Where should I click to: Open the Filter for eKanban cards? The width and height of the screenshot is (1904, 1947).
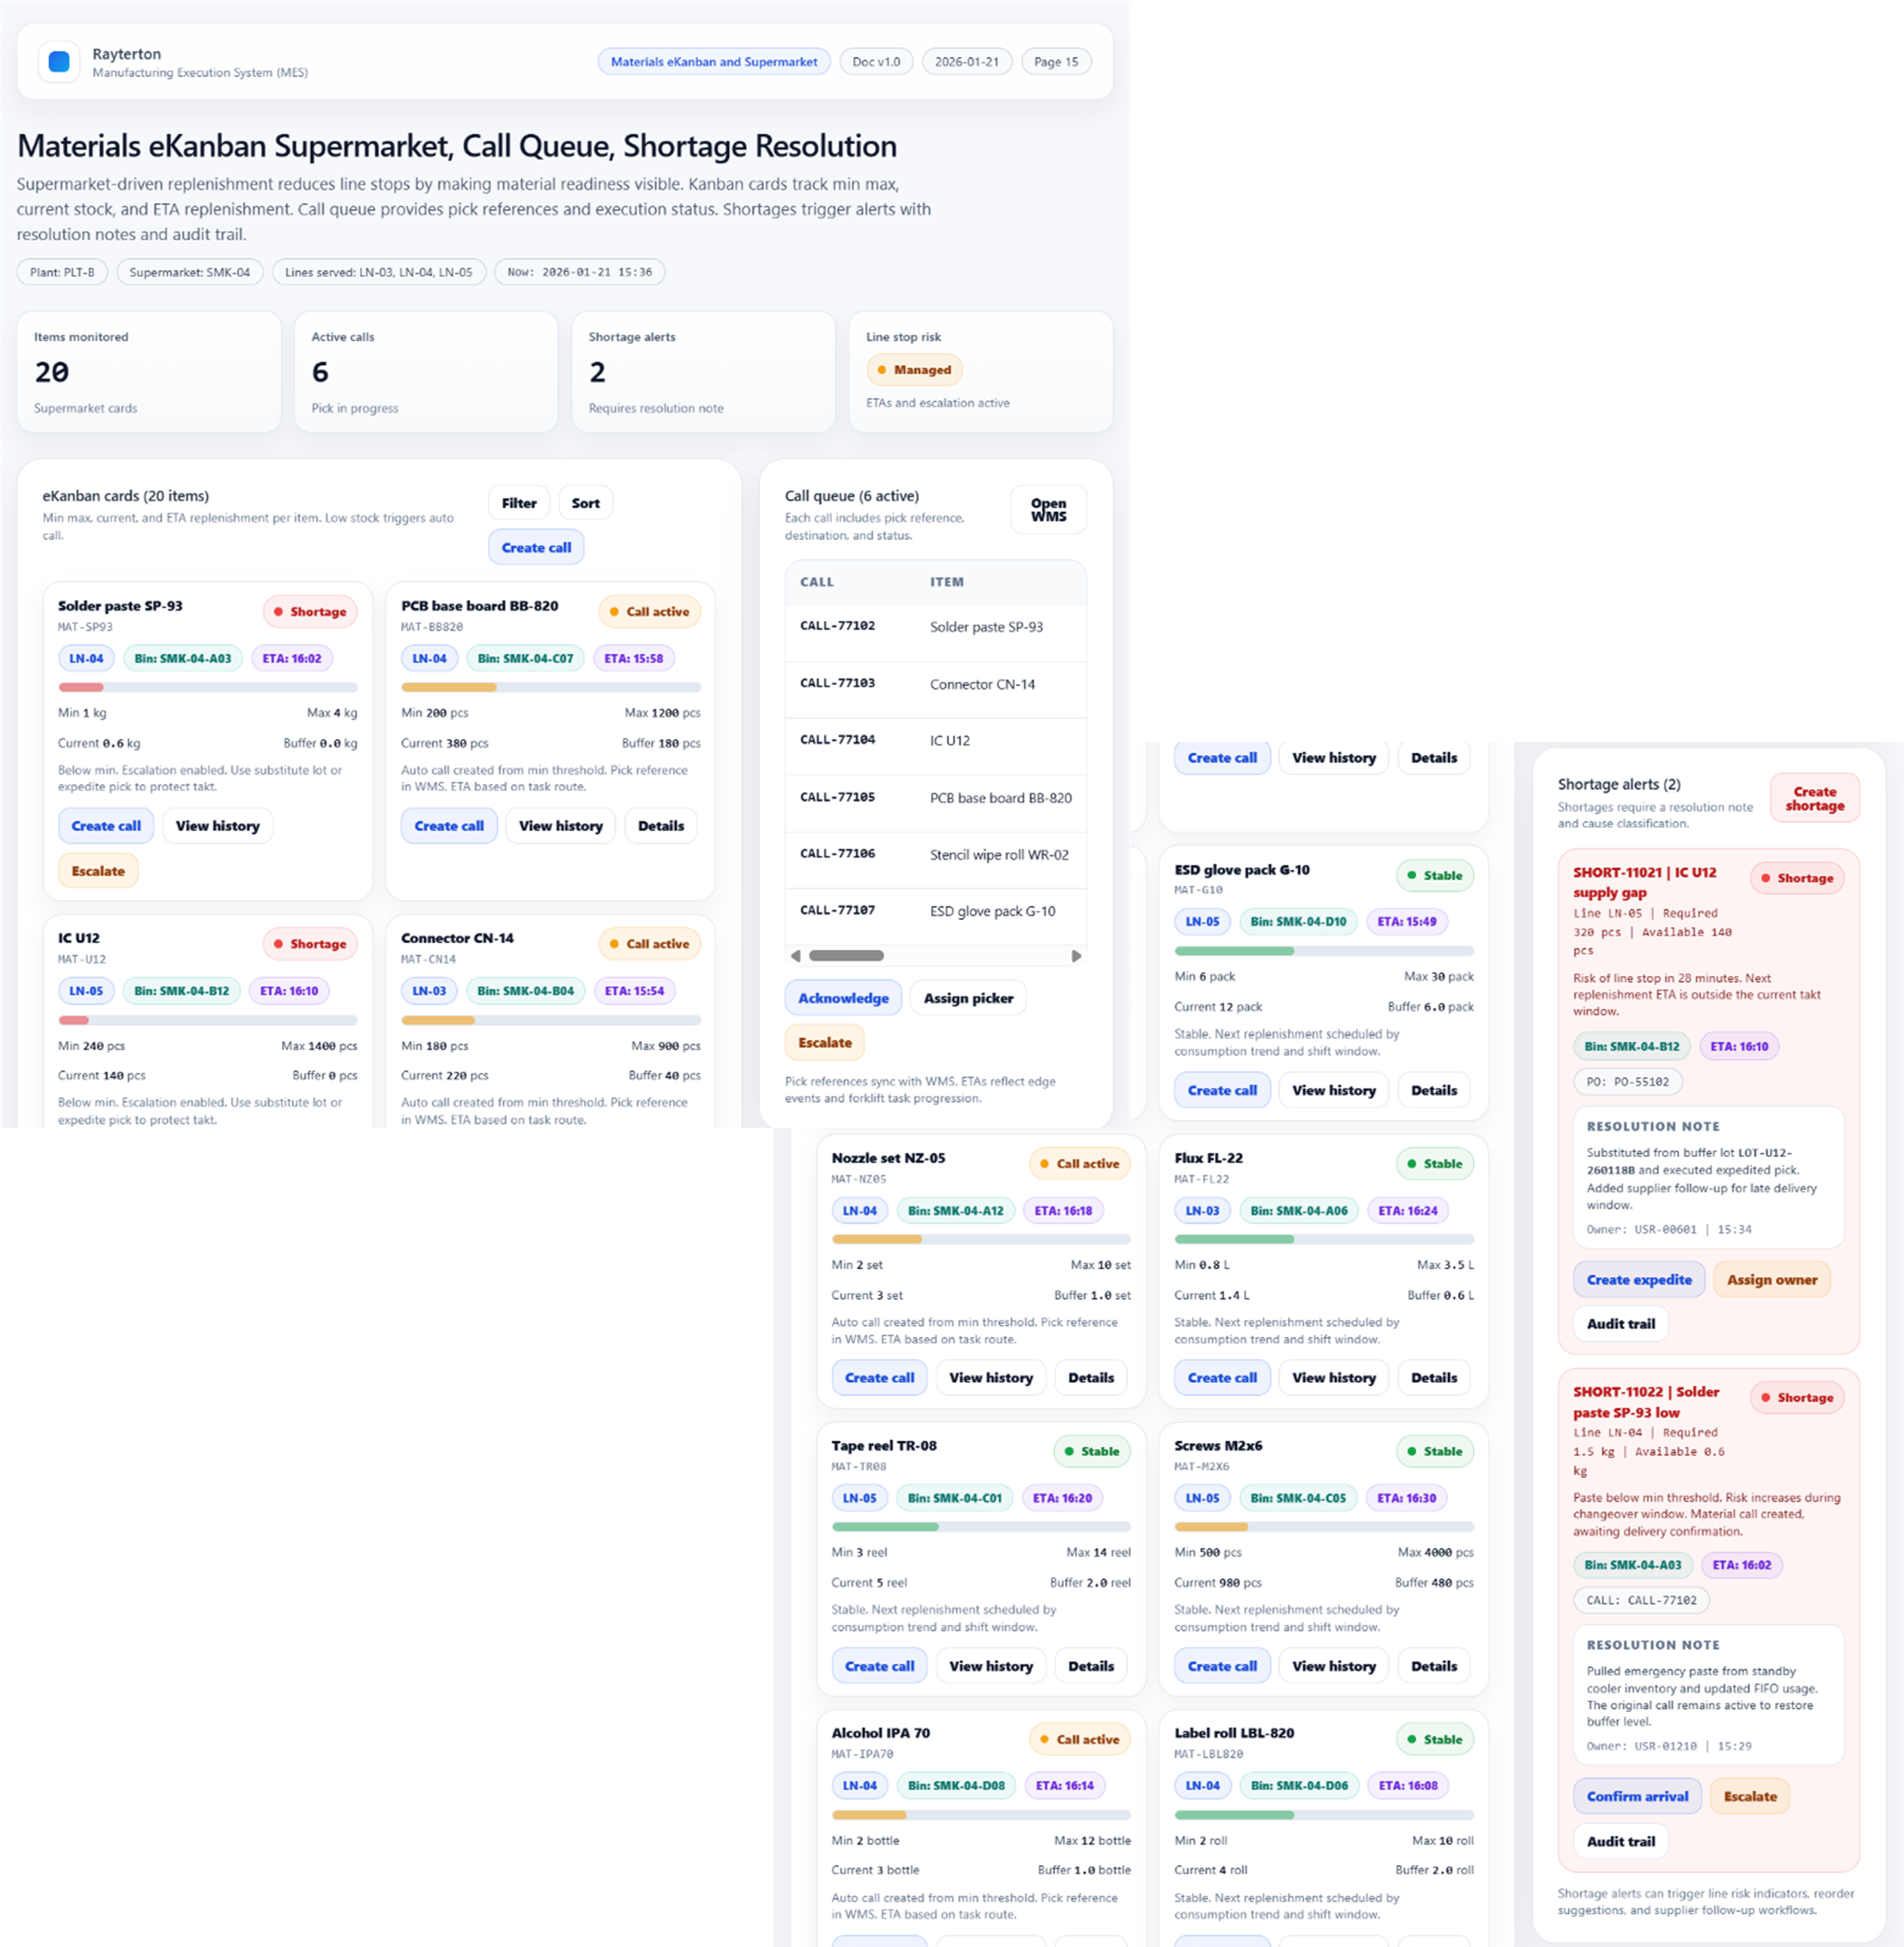point(519,503)
